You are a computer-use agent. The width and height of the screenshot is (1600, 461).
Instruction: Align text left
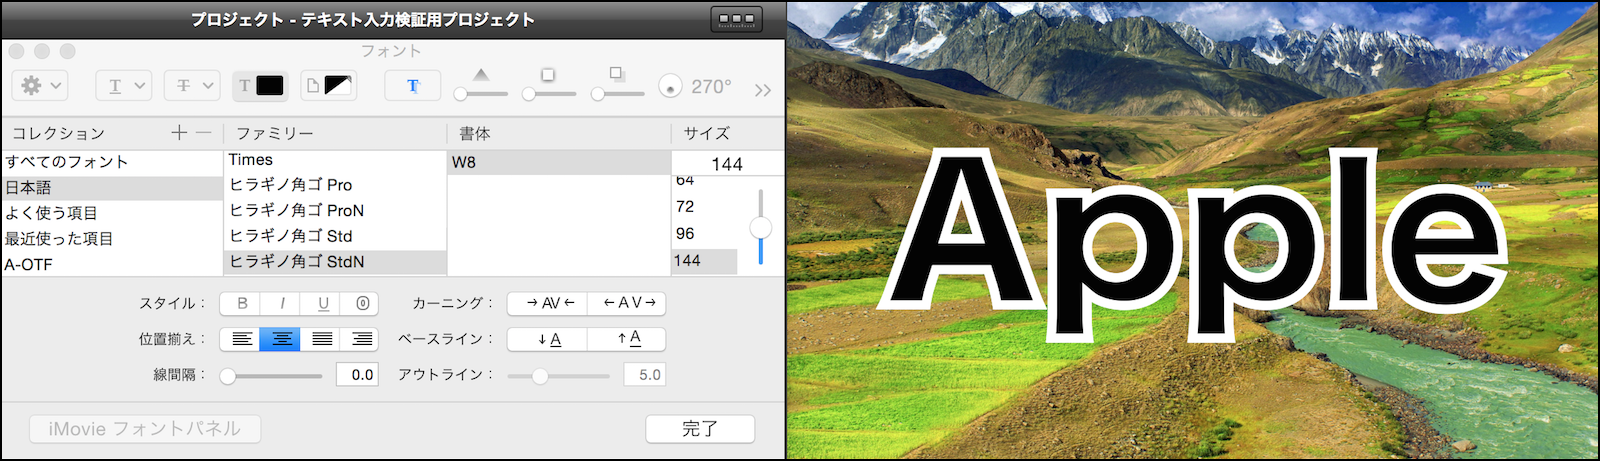241,339
